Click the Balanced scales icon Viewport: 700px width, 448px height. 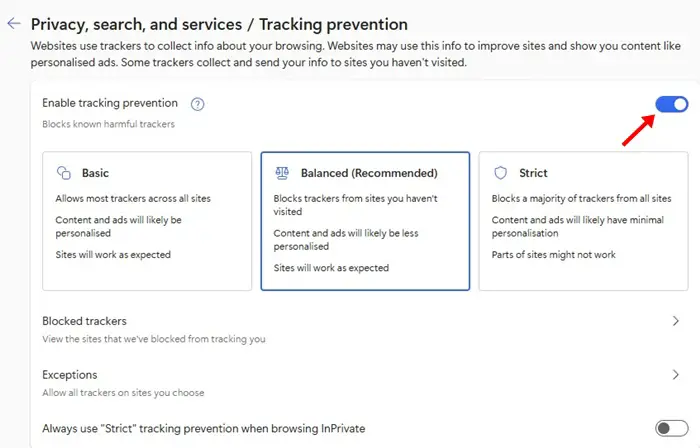click(282, 173)
